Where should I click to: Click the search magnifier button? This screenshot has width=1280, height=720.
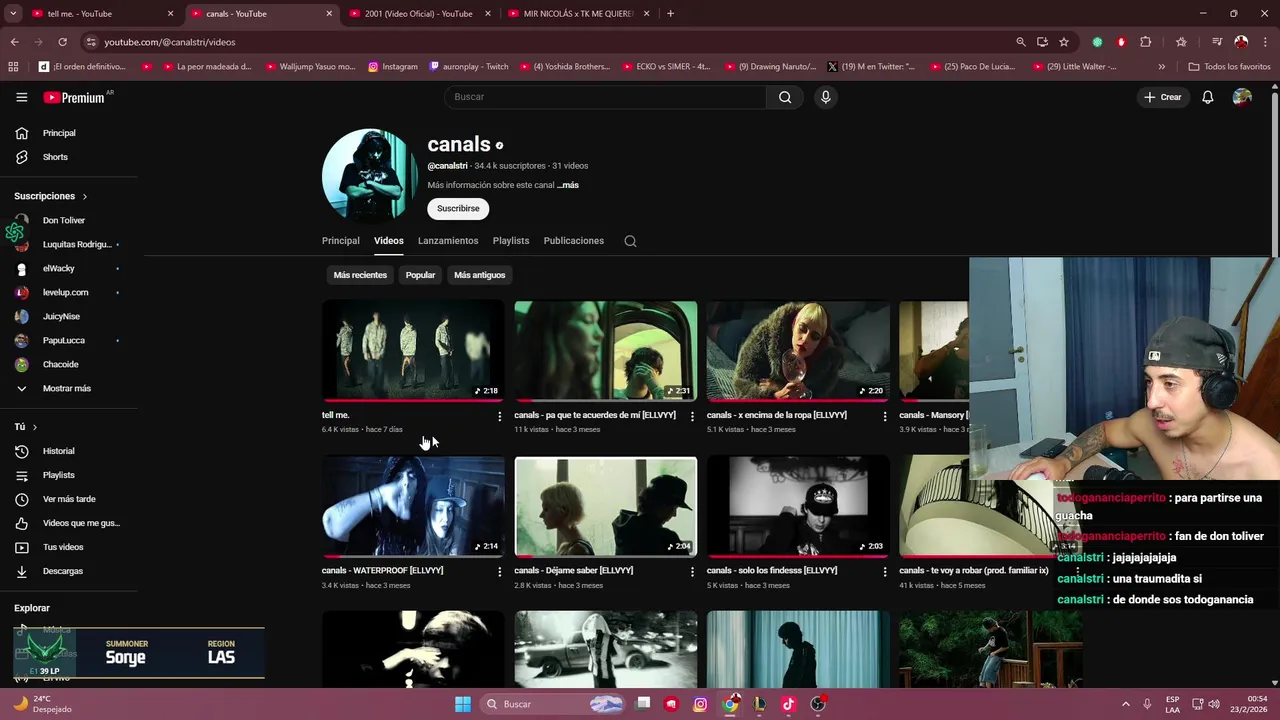tap(785, 97)
